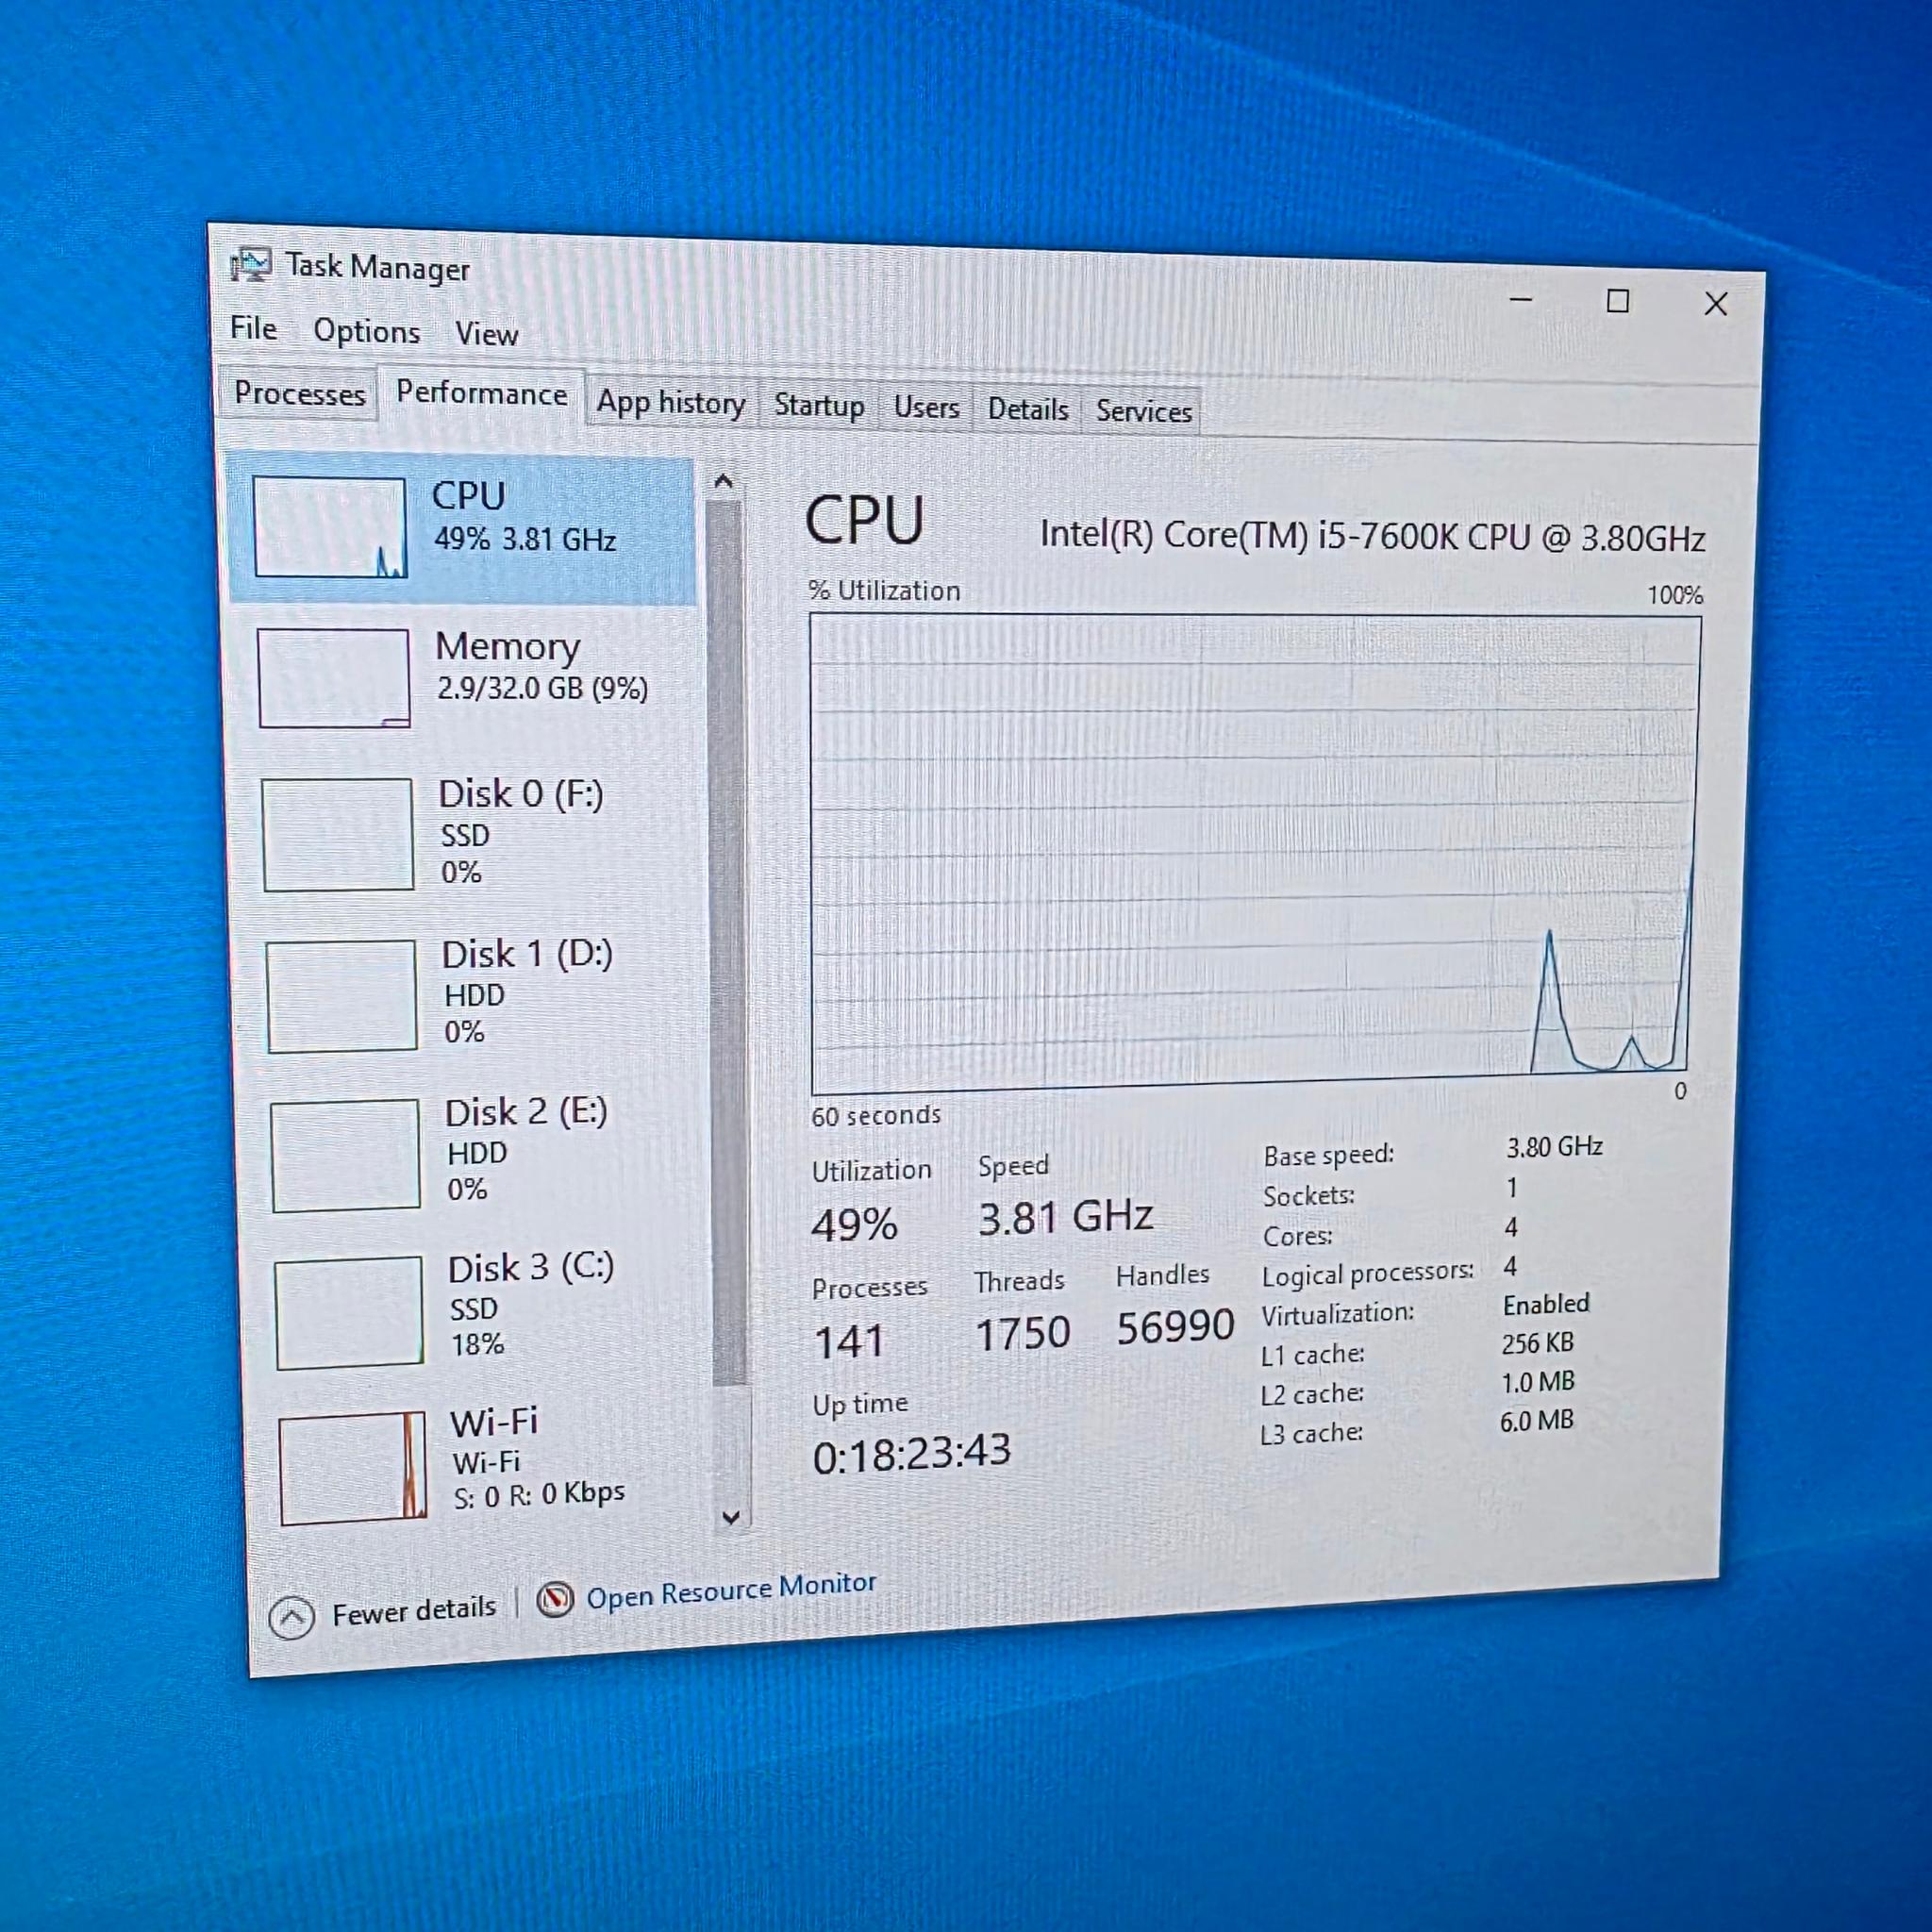
Task: Collapse view with Fewer details chevron
Action: coord(292,1617)
